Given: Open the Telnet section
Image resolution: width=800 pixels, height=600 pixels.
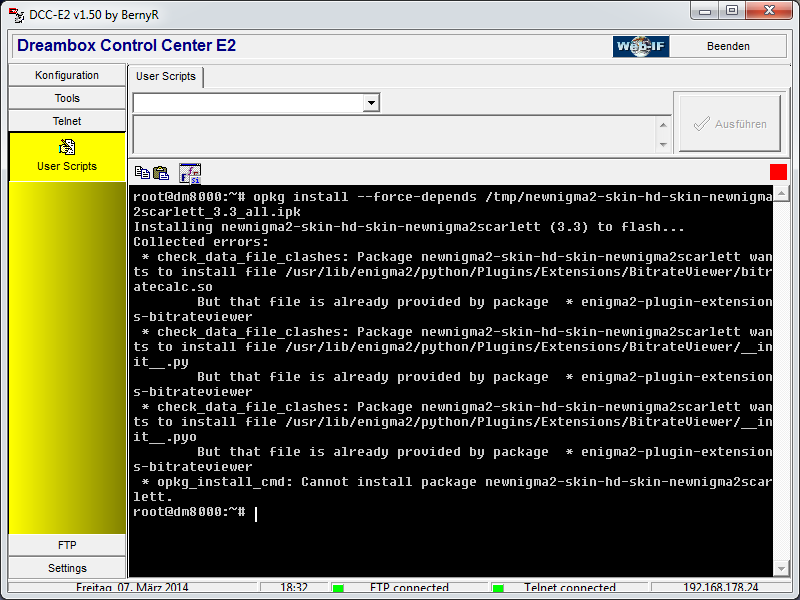Looking at the screenshot, I should pos(67,121).
